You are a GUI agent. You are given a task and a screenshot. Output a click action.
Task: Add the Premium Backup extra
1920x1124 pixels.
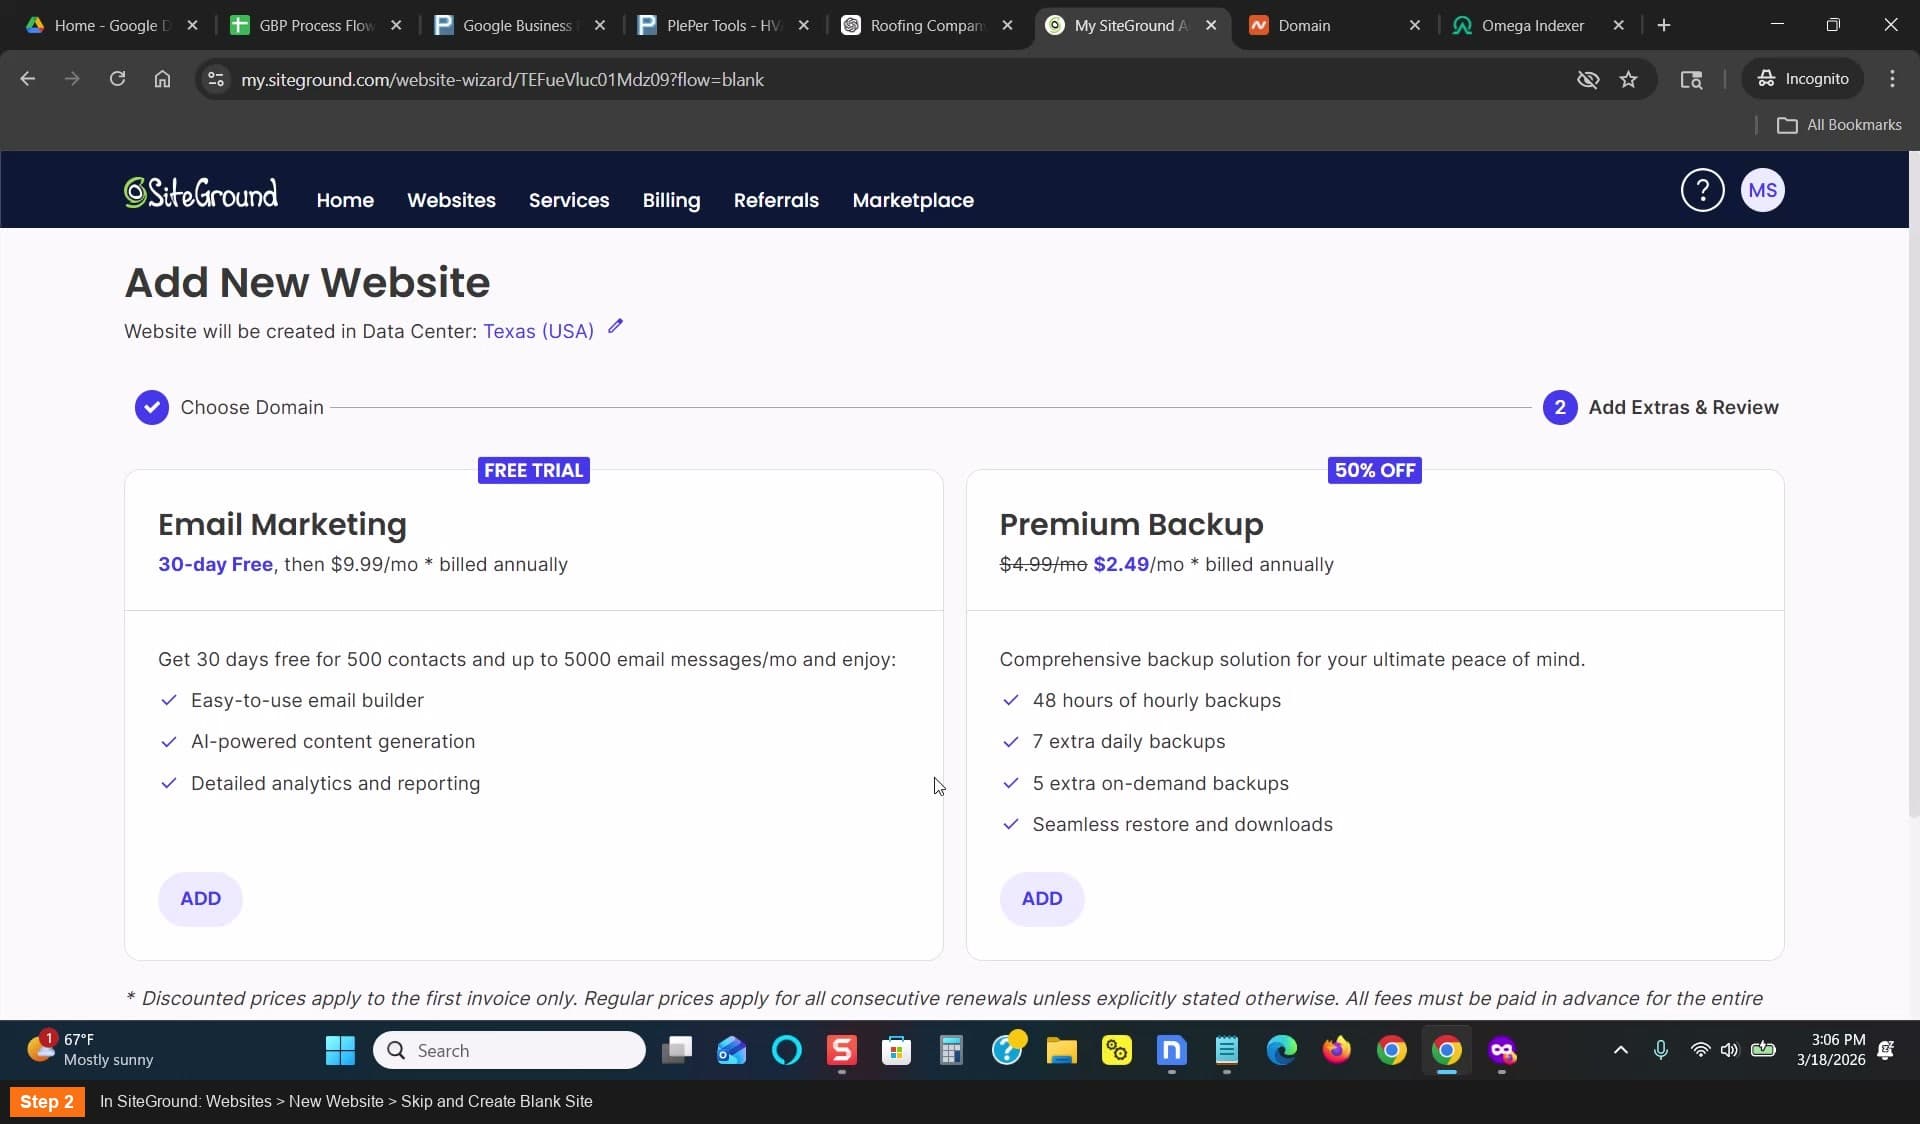[x=1042, y=898]
